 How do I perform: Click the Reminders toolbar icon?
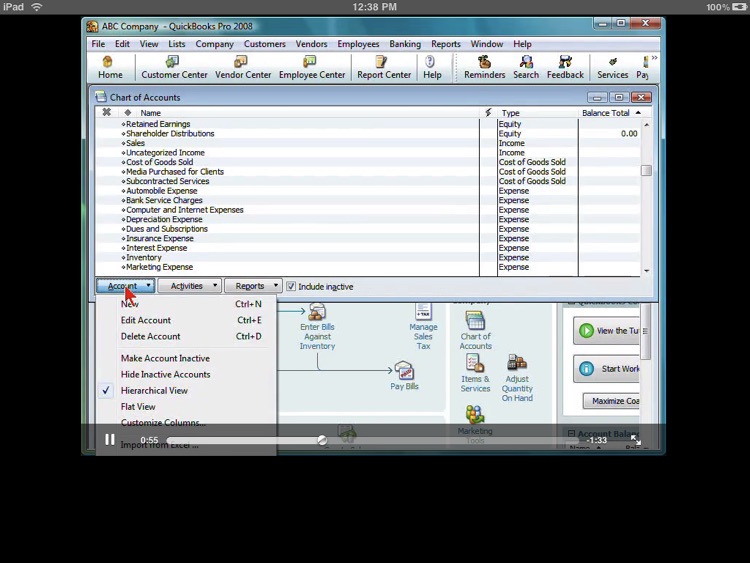[484, 67]
